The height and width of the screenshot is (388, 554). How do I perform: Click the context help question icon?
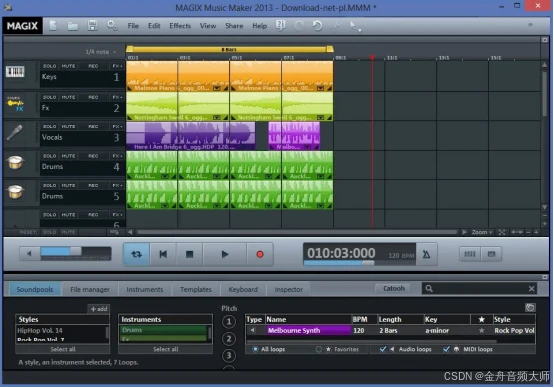point(281,25)
